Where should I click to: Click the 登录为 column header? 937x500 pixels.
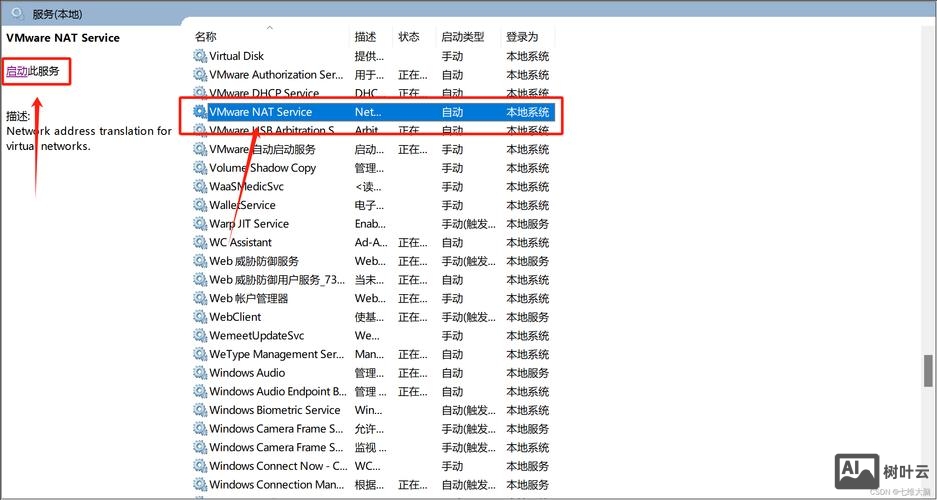pos(522,37)
